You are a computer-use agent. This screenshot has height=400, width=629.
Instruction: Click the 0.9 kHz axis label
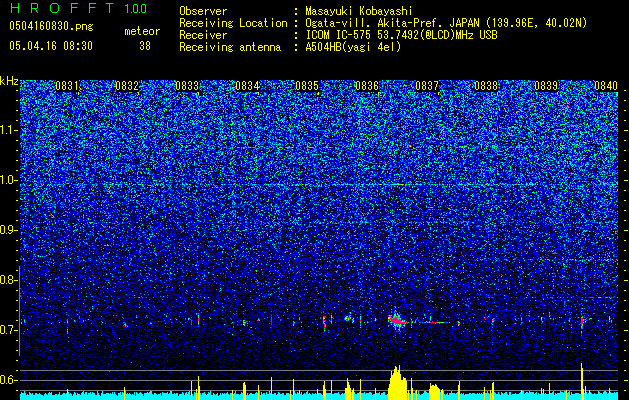click(x=8, y=230)
